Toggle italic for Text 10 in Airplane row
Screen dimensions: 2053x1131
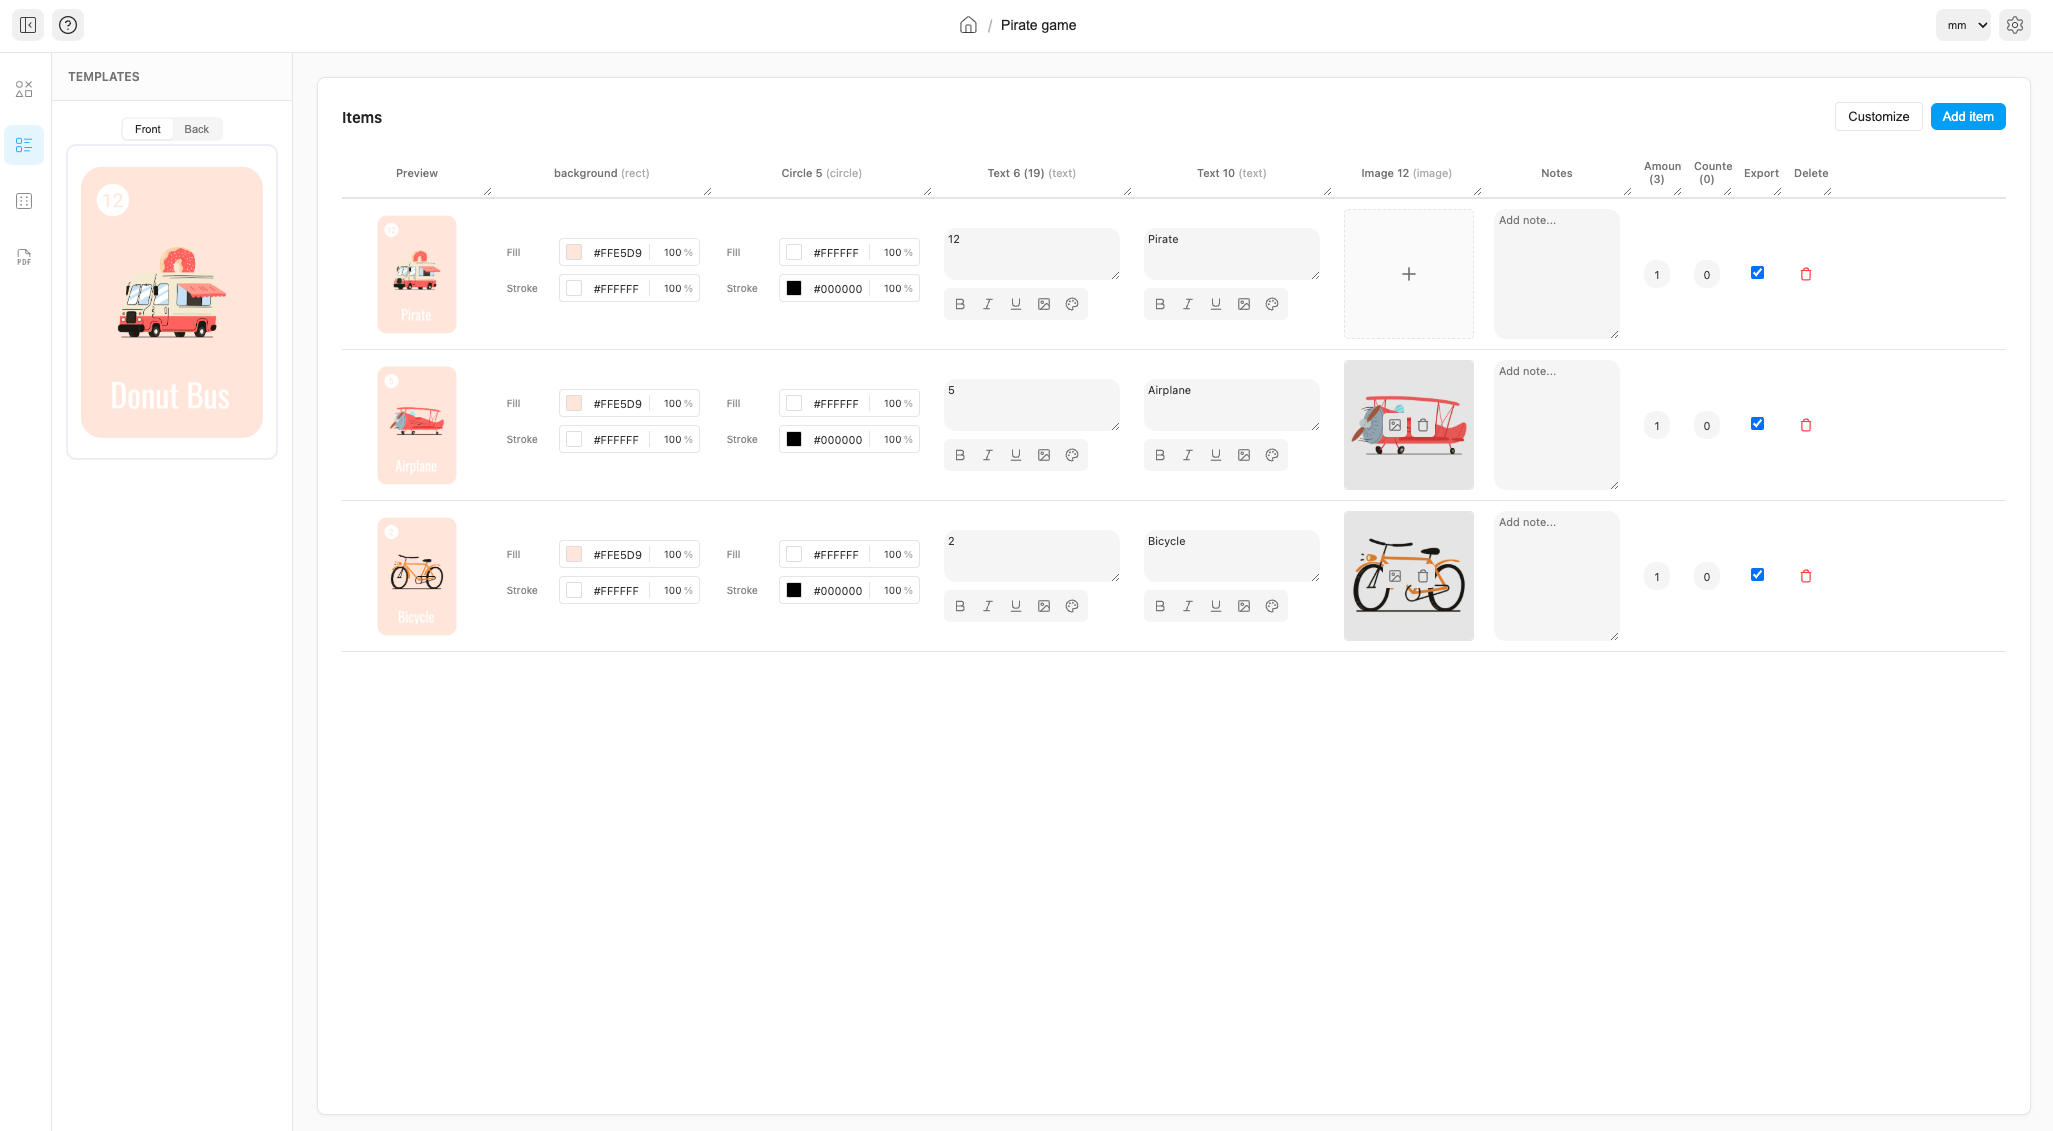(x=1188, y=455)
